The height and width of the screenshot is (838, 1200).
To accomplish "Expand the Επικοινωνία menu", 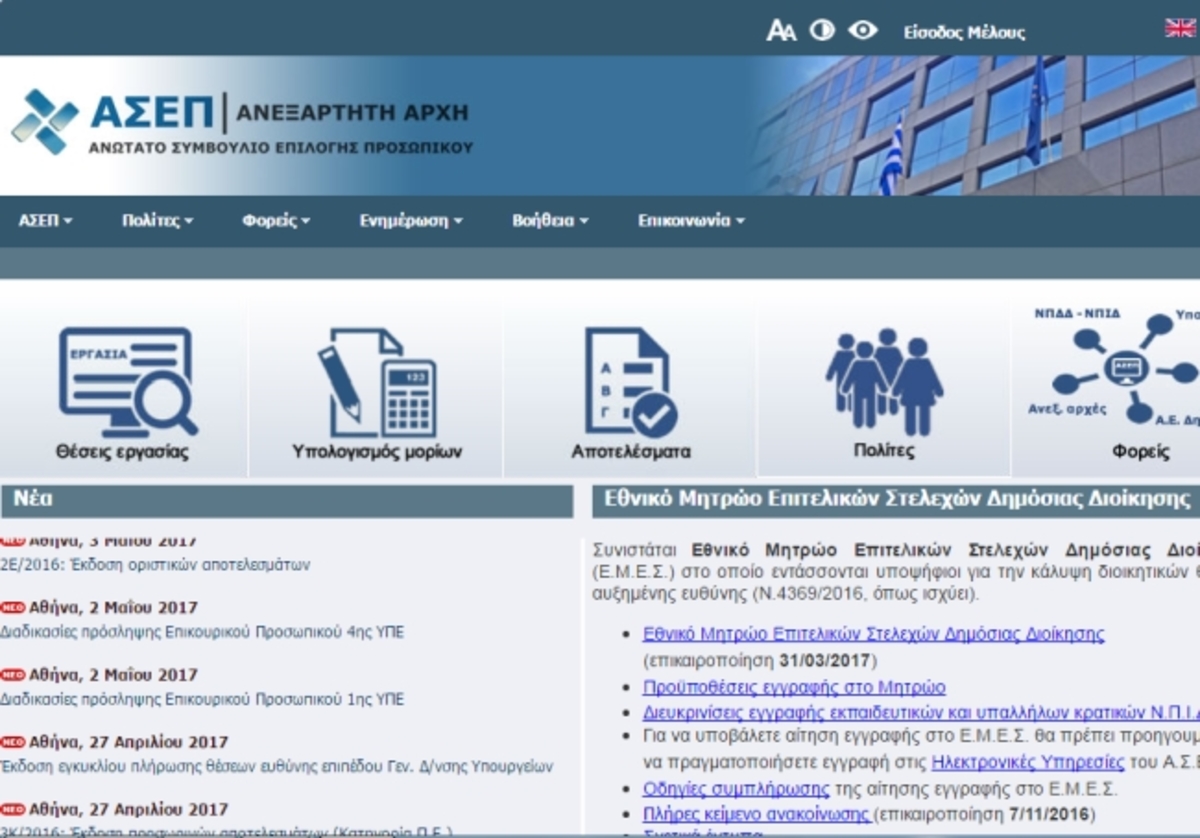I will point(691,221).
